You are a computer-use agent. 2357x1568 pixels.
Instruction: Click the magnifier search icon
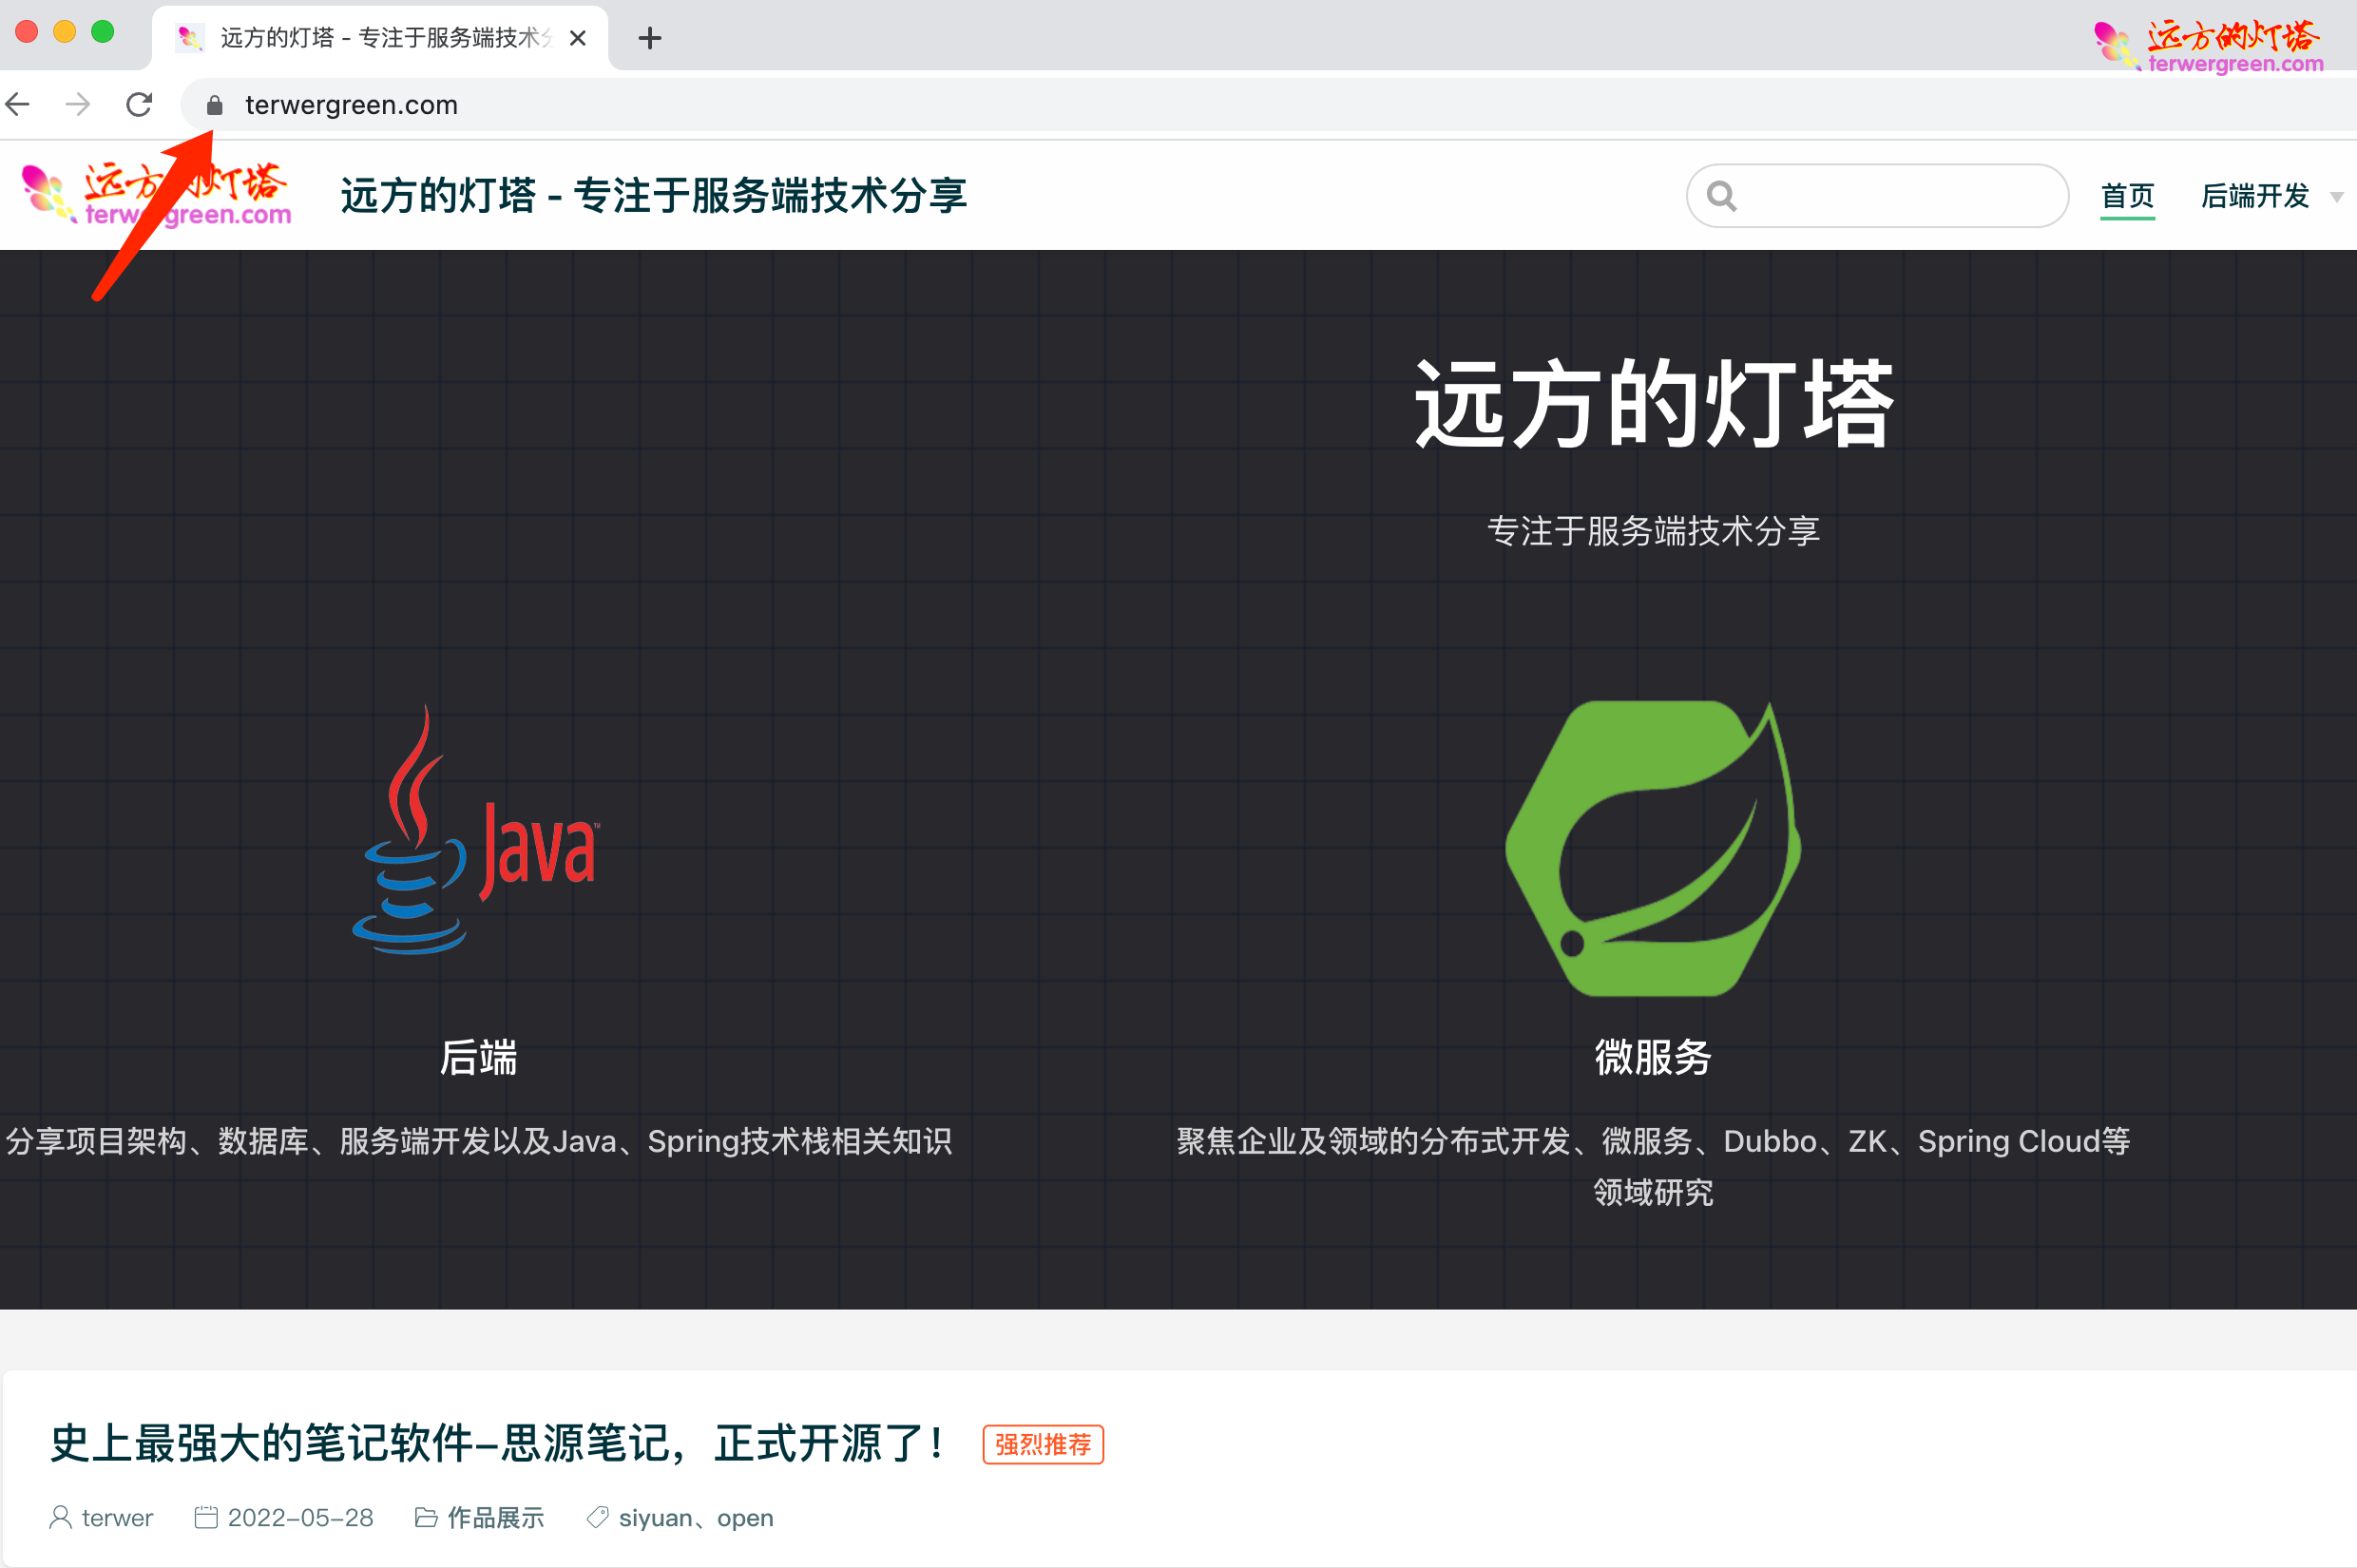[x=1721, y=195]
